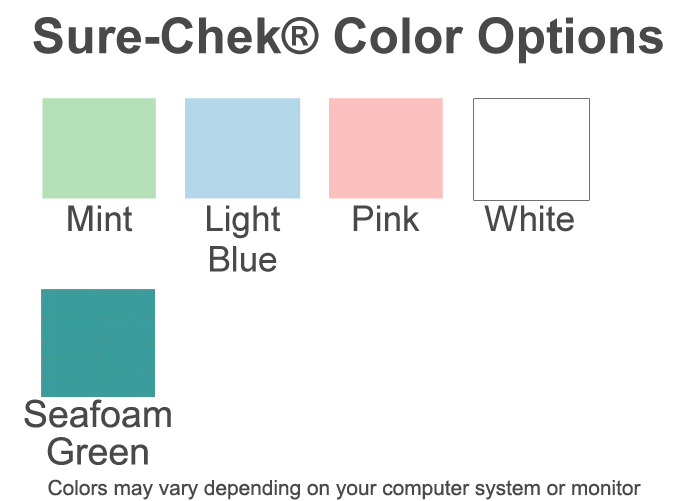Pick the Pink color swatch
The image size is (689, 501).
tap(386, 148)
